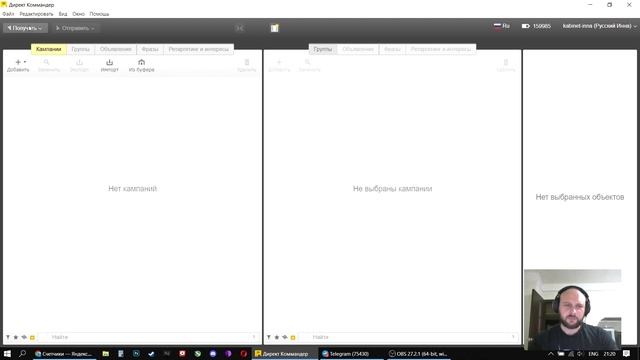Select the Группы tab in middle panel
This screenshot has height=360, width=640.
tap(322, 49)
